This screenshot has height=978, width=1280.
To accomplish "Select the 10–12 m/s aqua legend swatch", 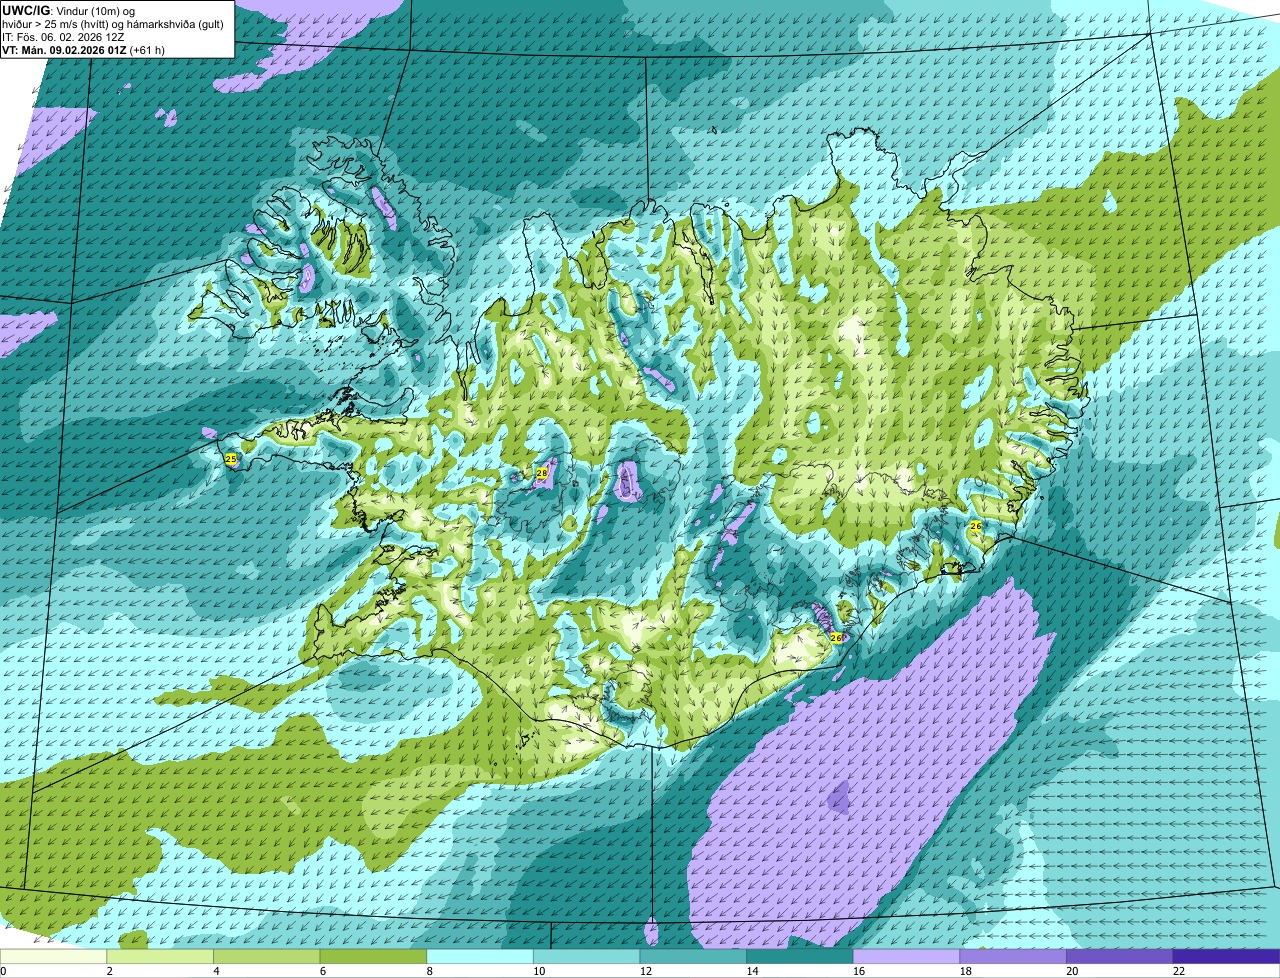I will point(587,956).
